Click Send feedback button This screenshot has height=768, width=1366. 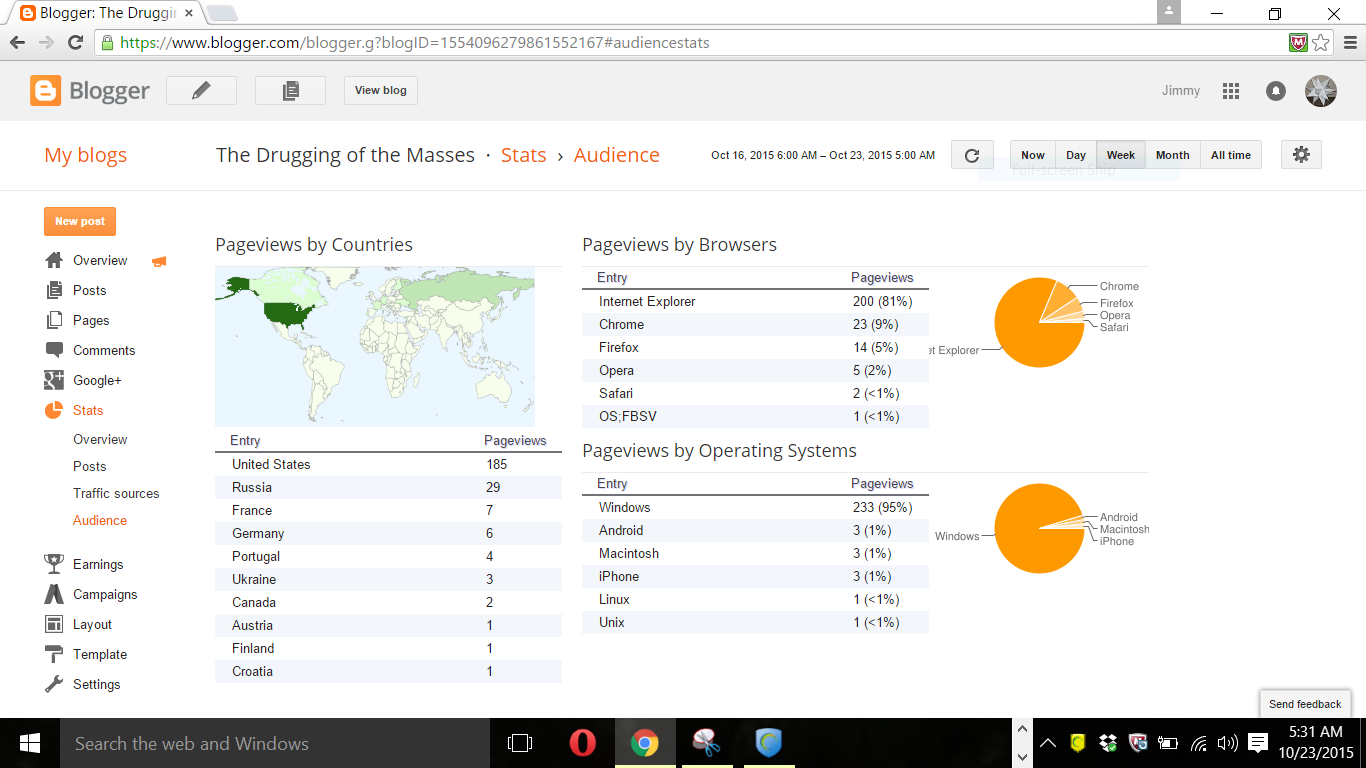(1305, 704)
